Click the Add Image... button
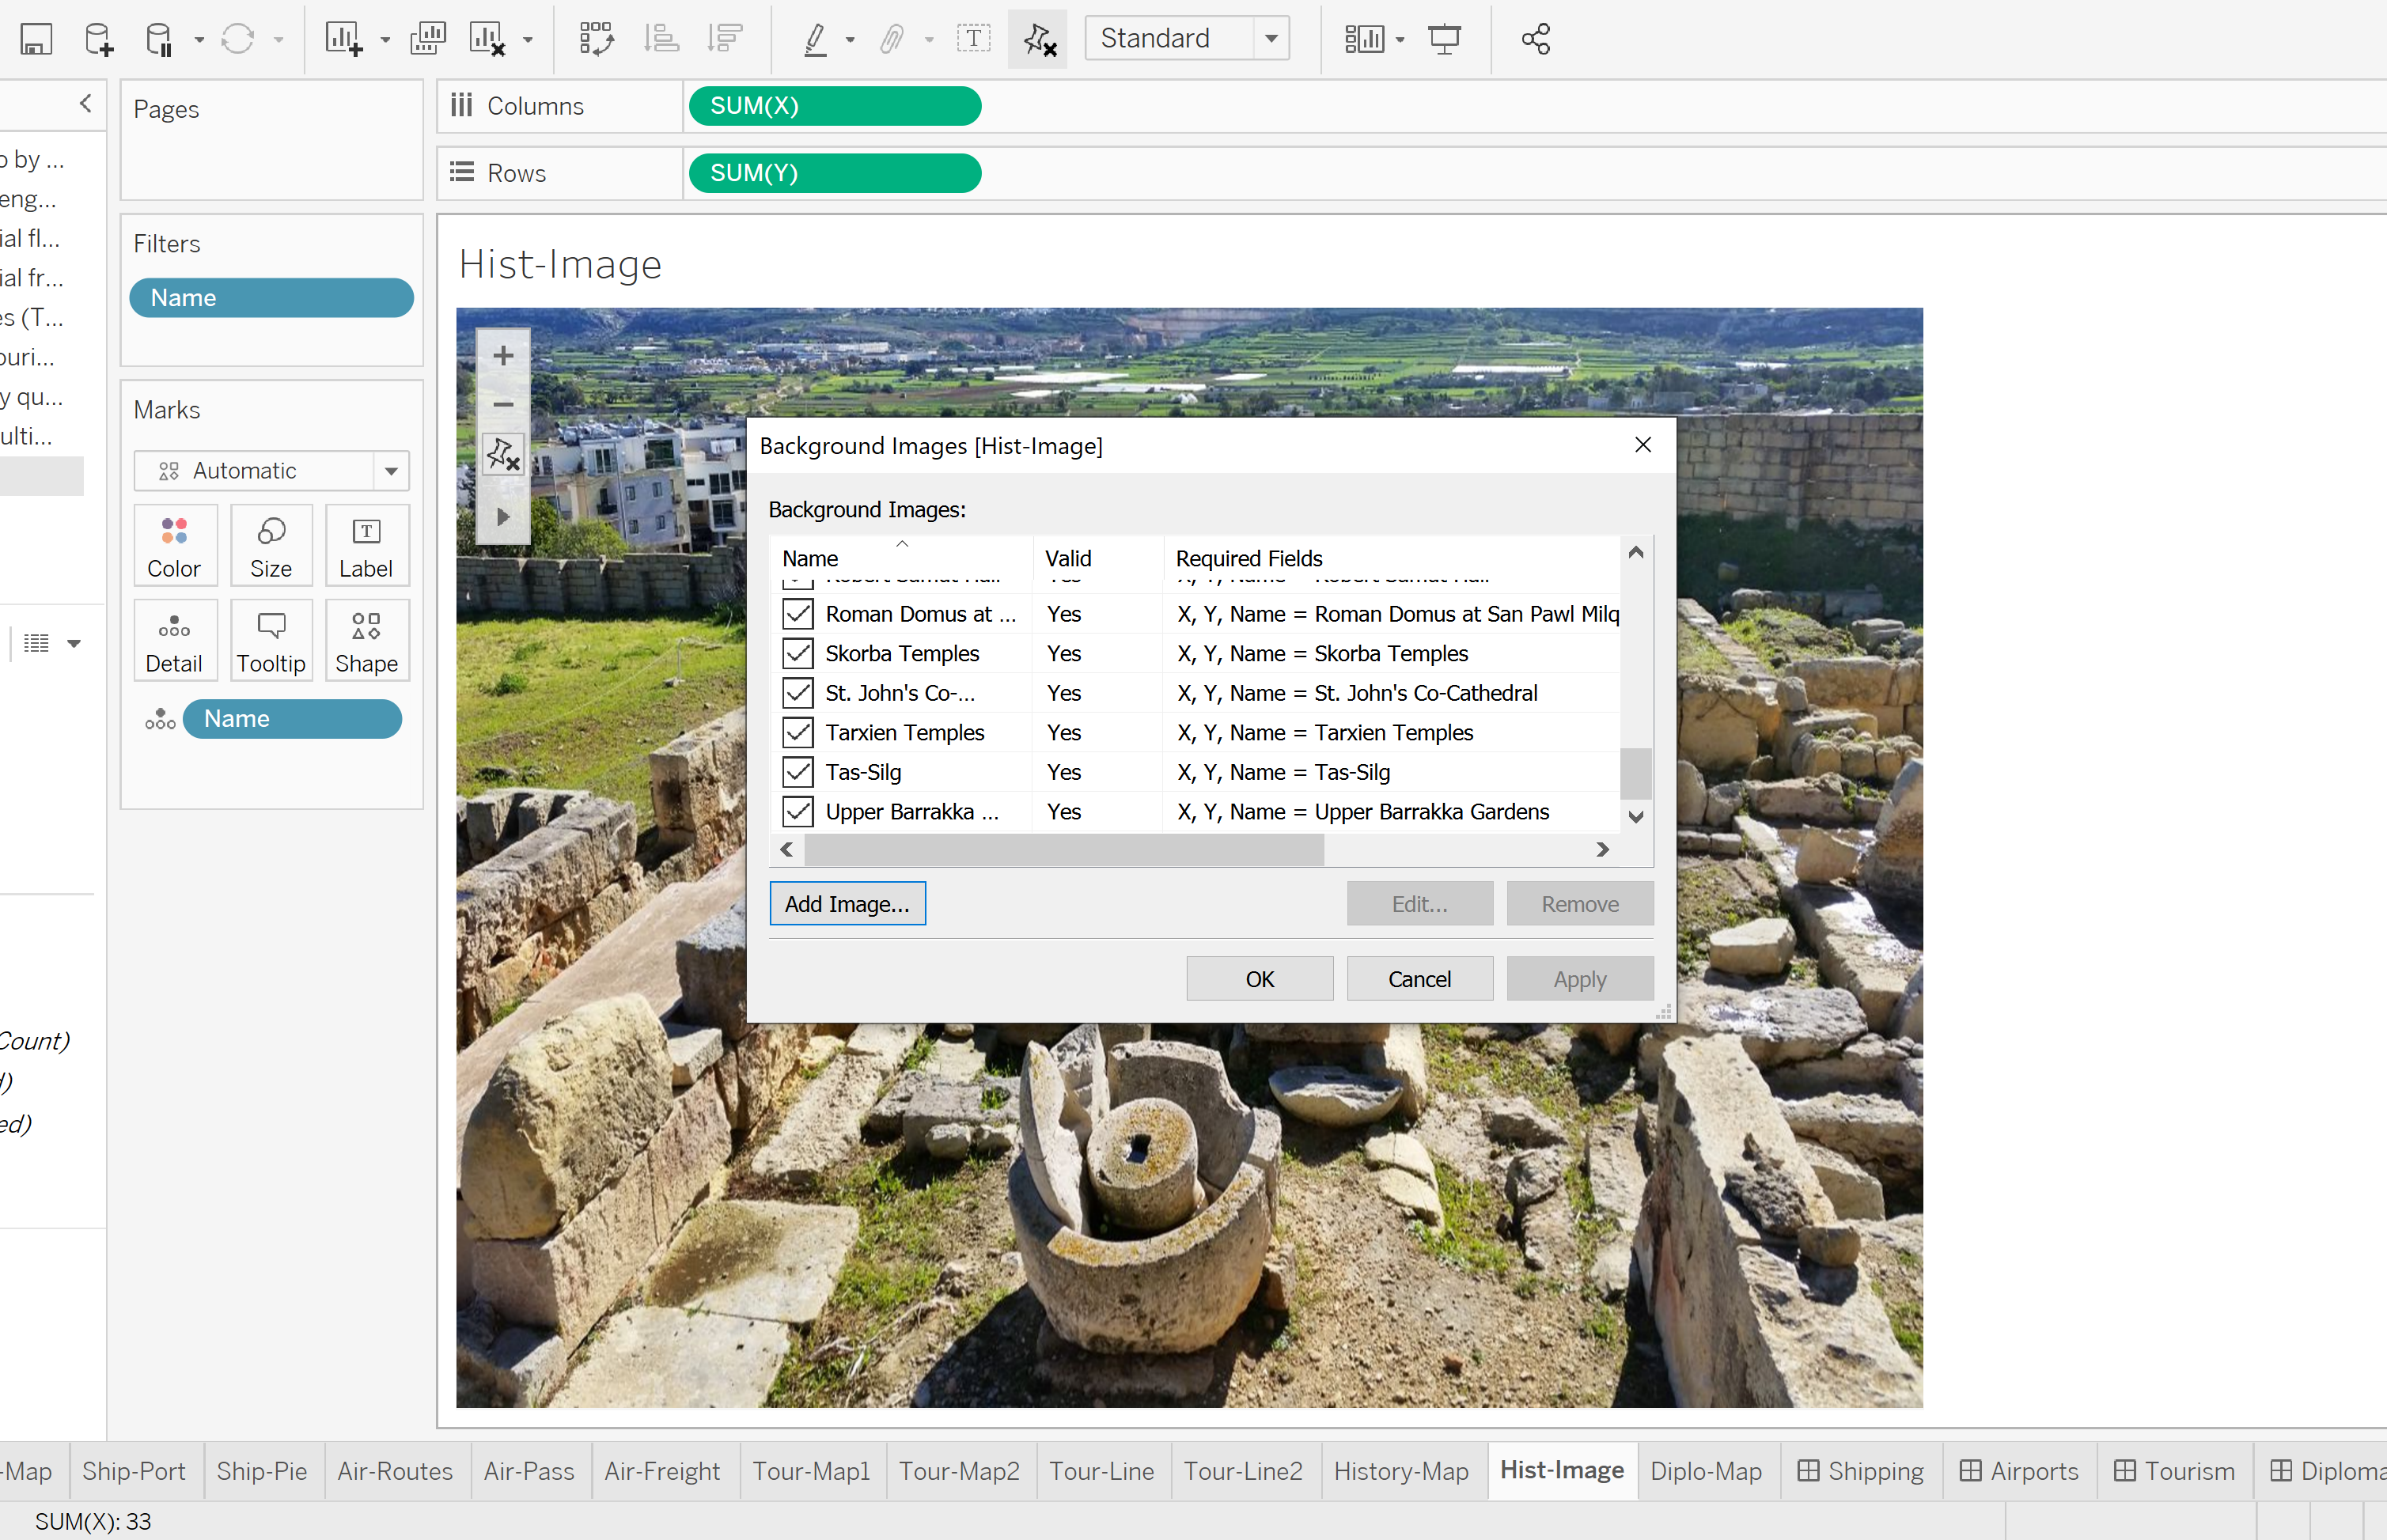 click(847, 903)
